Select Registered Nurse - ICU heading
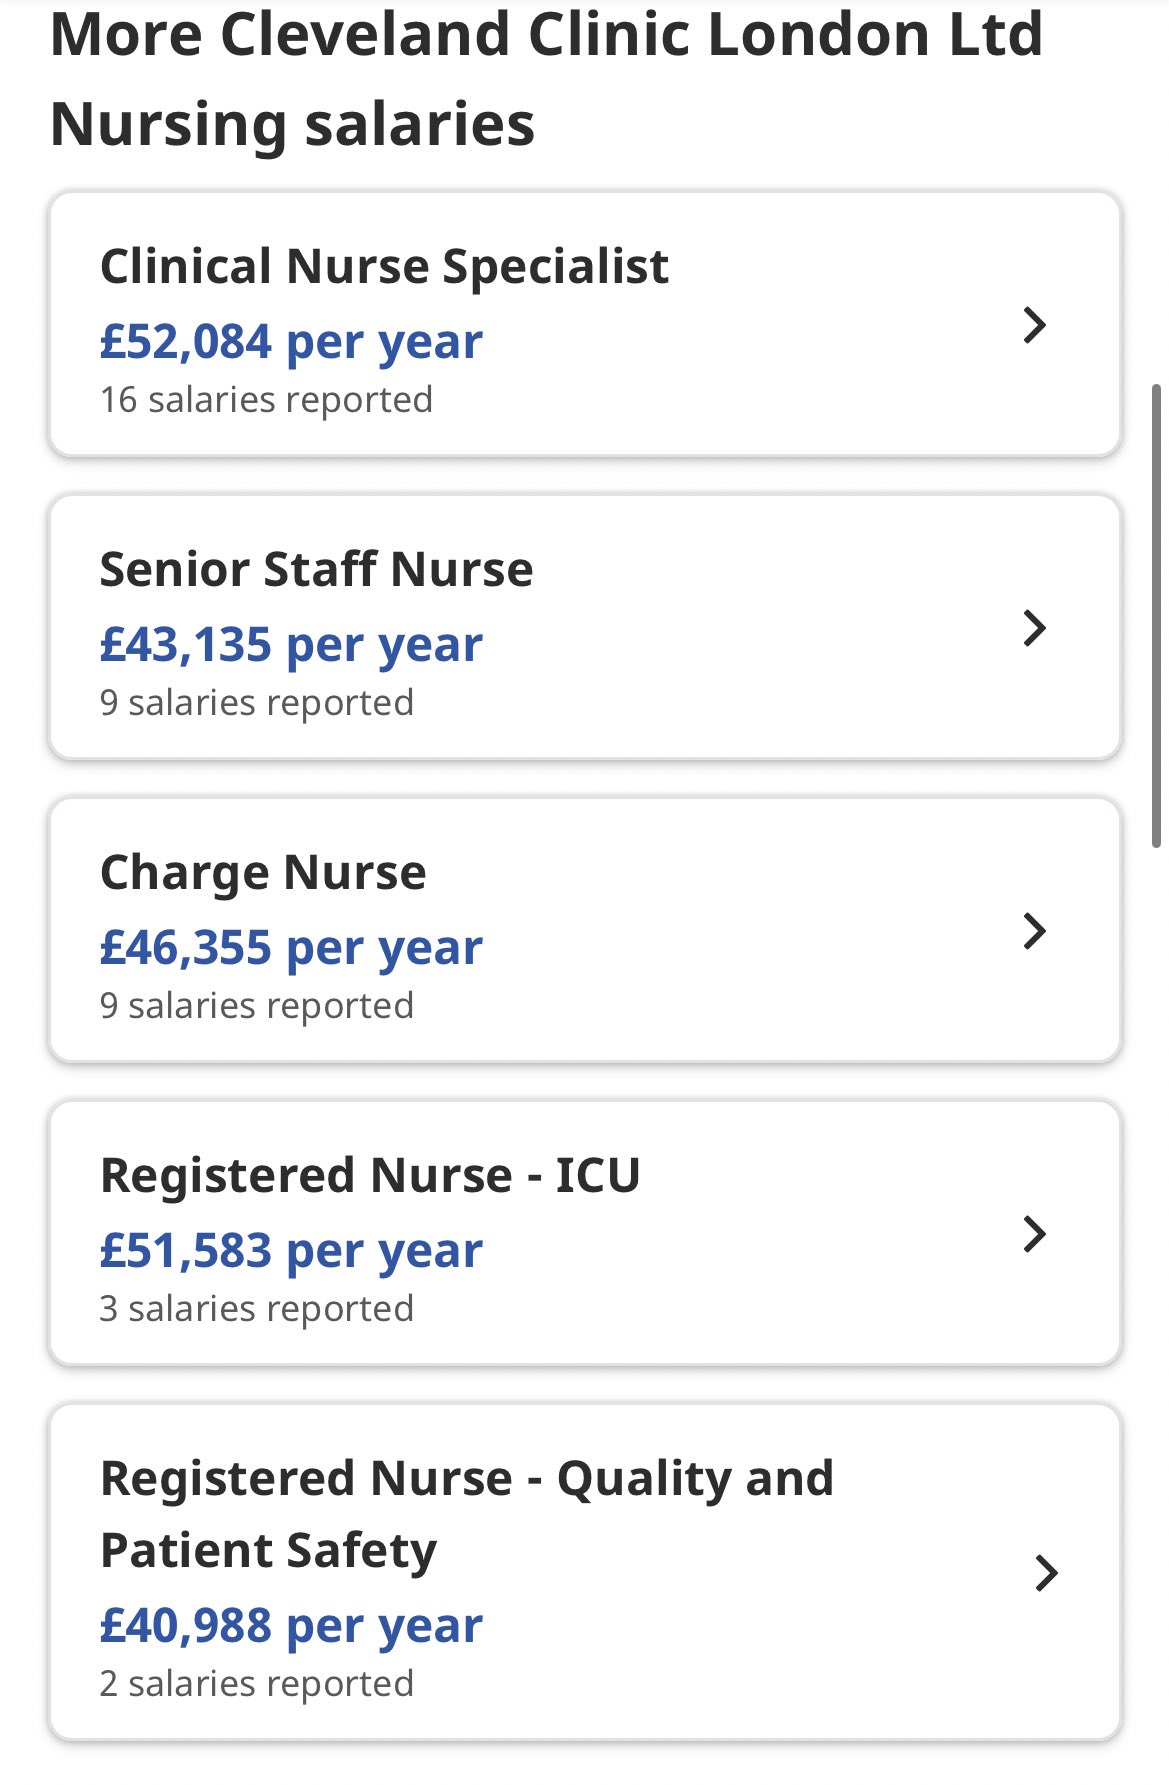Viewport: 1169px width, 1785px height. pos(370,1175)
